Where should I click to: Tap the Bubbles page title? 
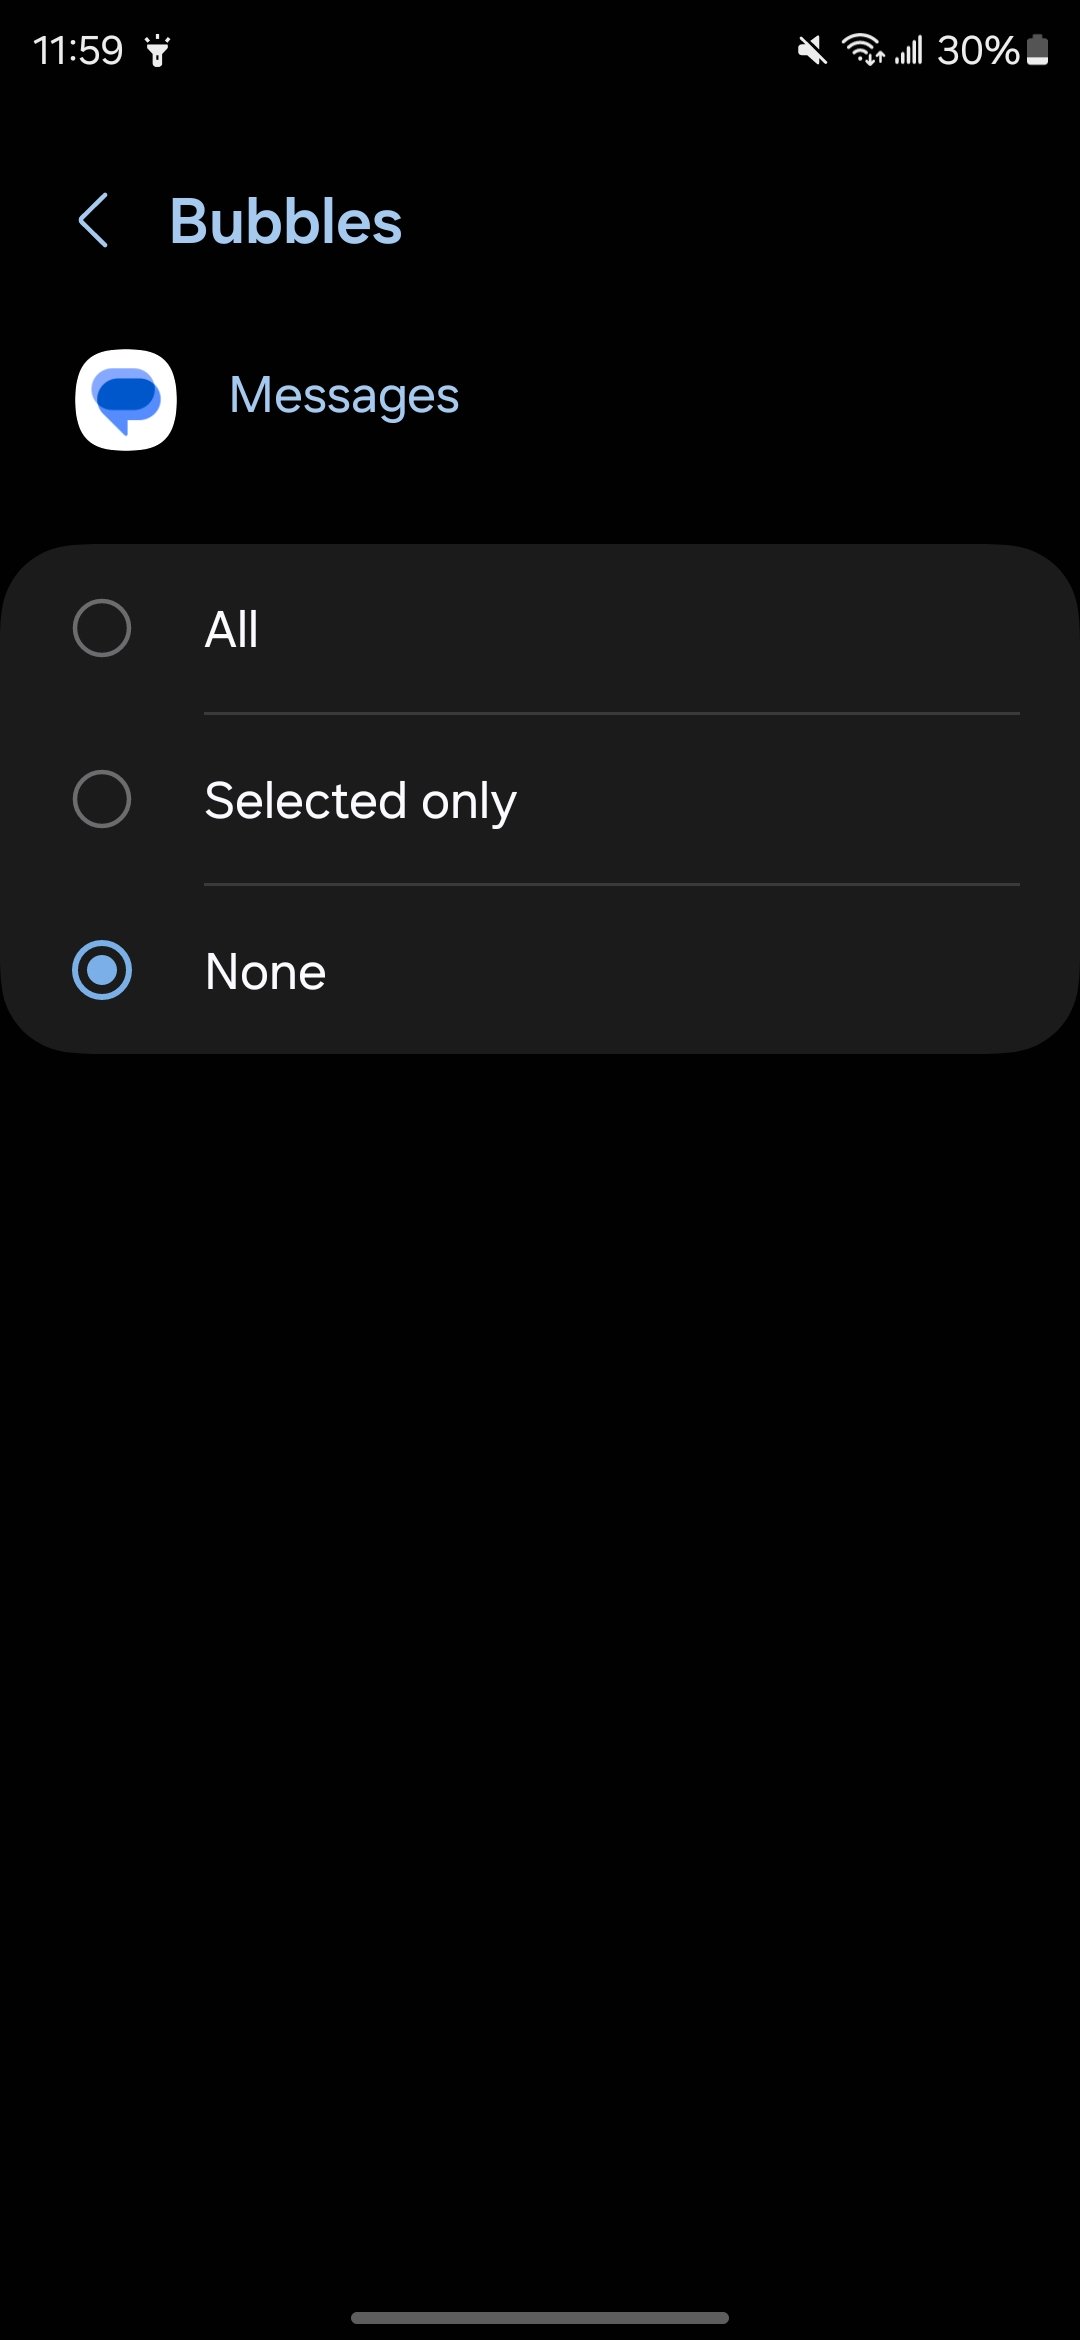point(286,221)
